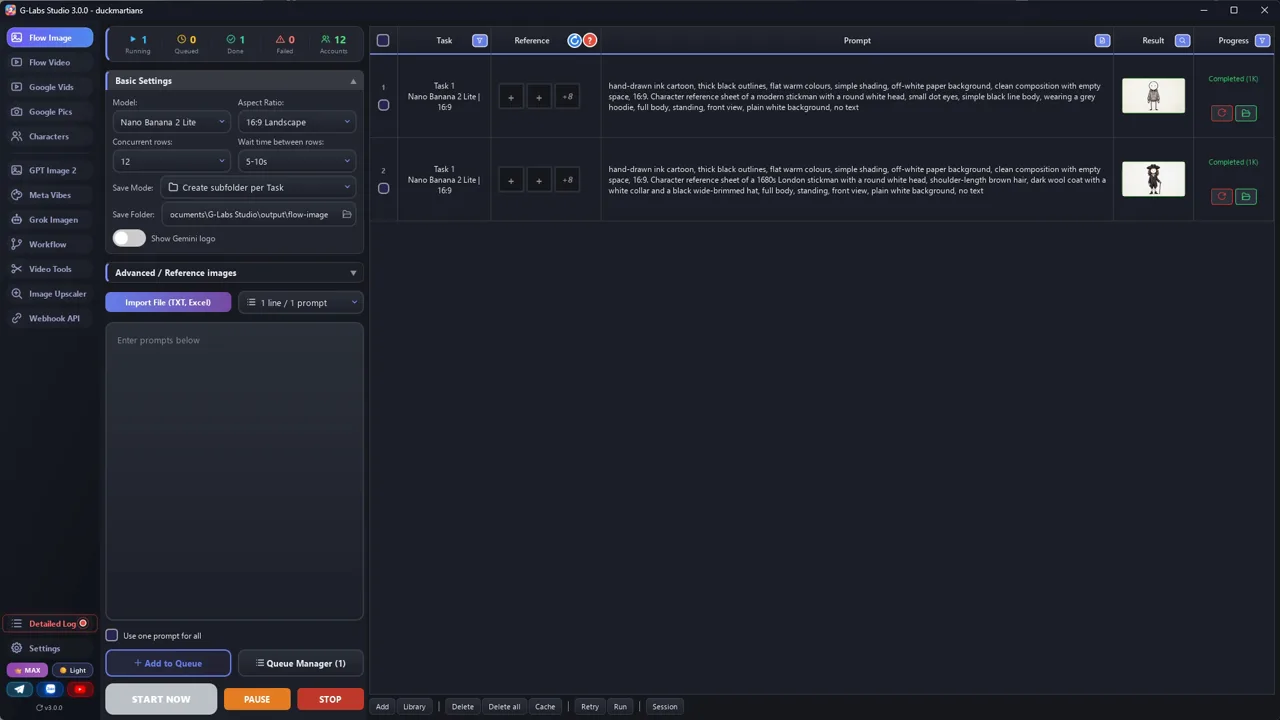
Task: Expand Advanced / Reference images section
Action: (234, 273)
